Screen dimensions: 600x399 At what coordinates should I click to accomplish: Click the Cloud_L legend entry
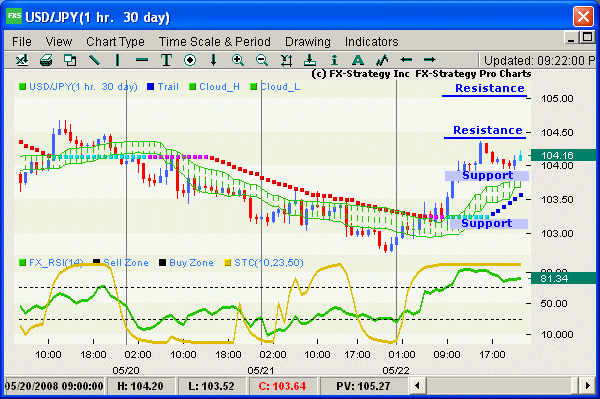(x=275, y=87)
